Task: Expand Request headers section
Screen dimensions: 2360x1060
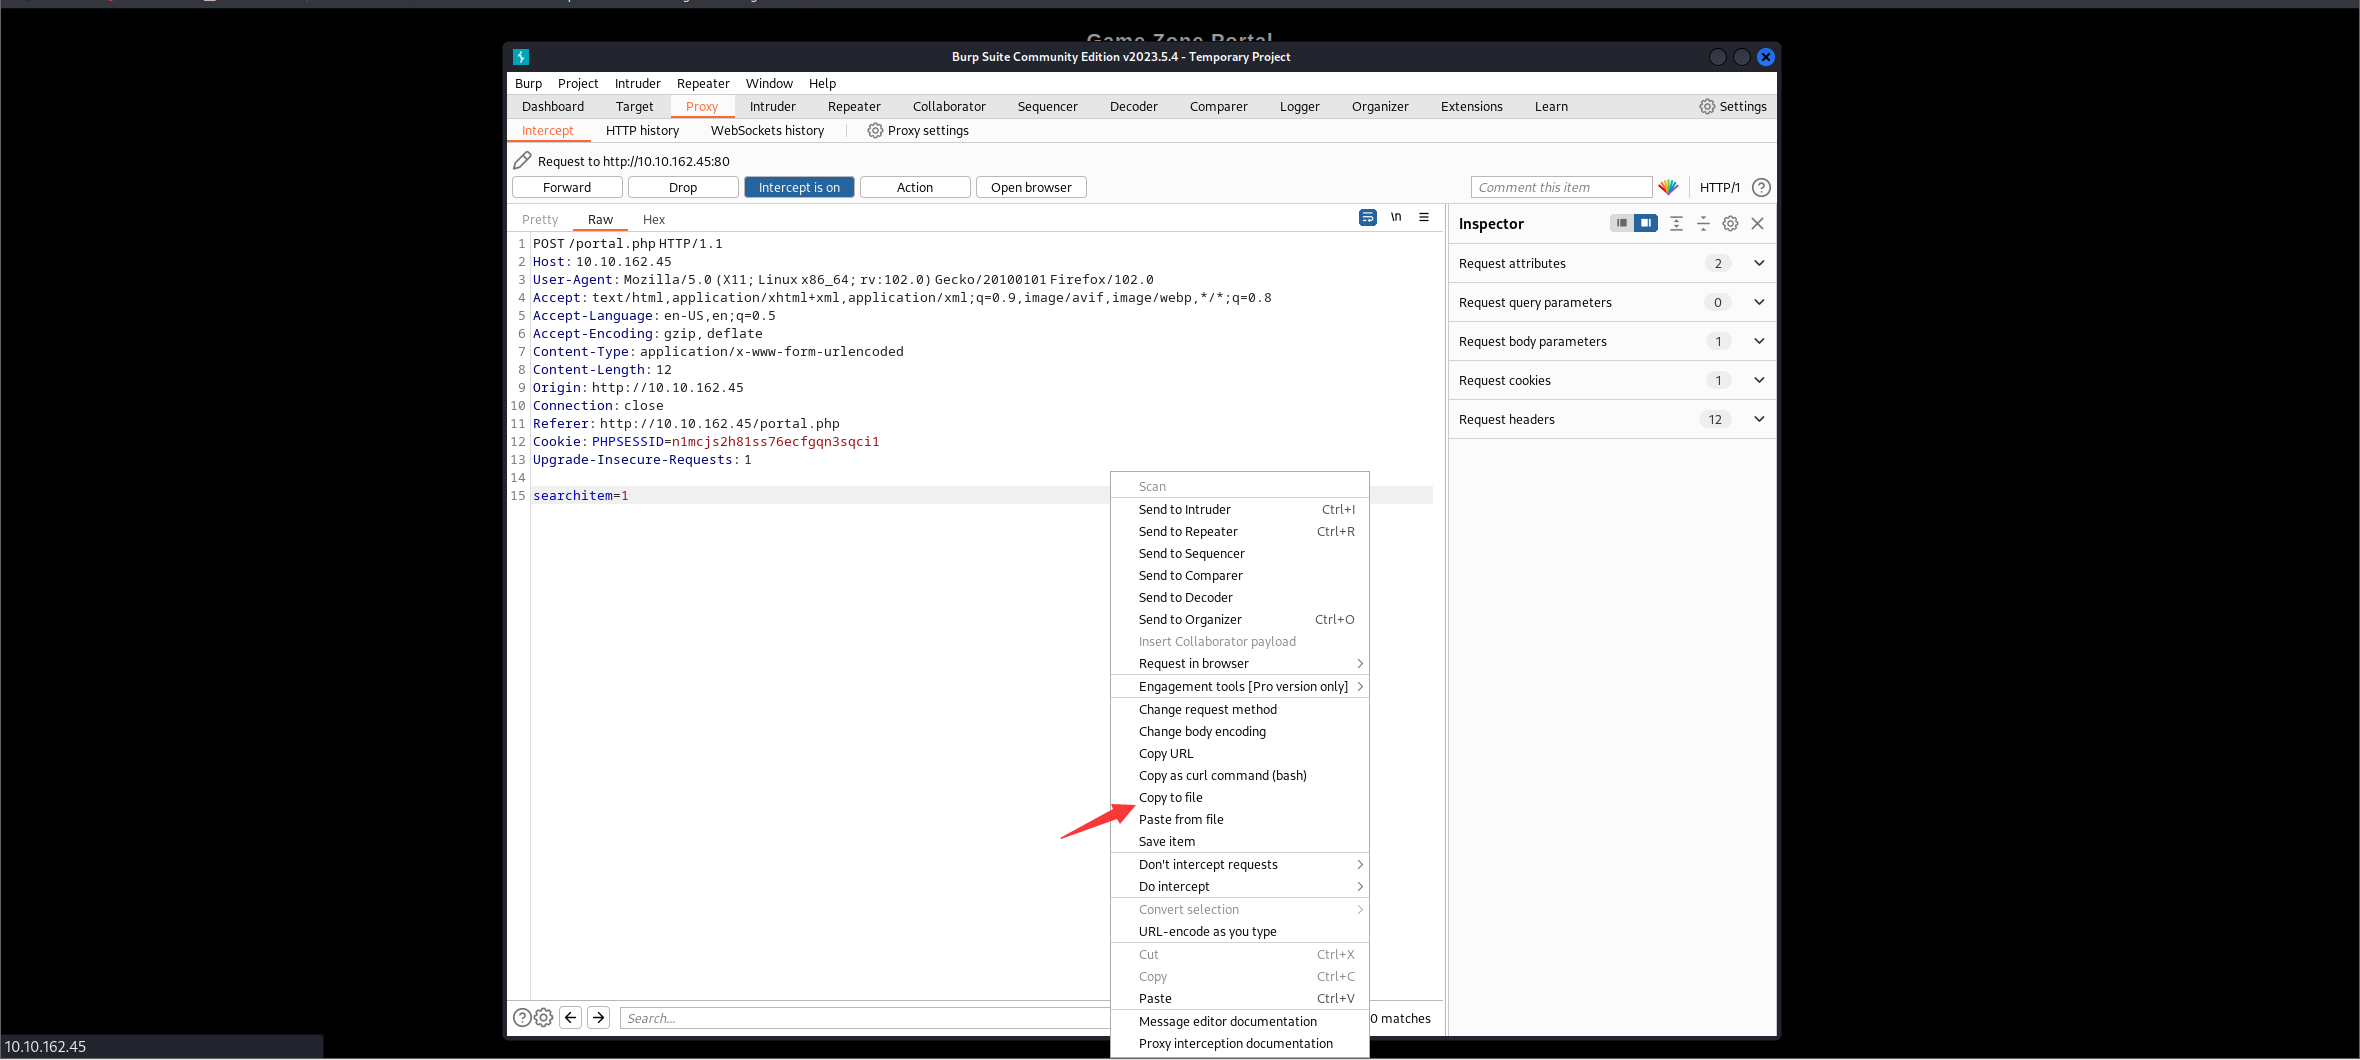Action: click(1759, 420)
